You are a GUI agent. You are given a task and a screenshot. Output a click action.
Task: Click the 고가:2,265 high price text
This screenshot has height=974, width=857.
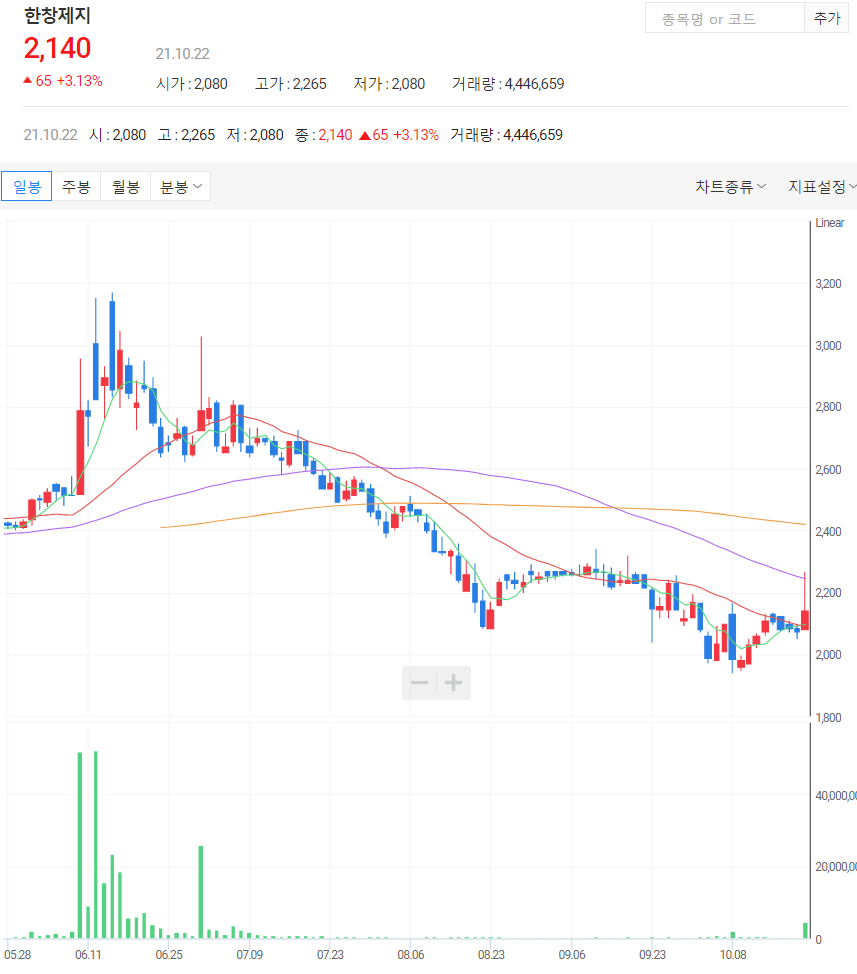point(291,84)
